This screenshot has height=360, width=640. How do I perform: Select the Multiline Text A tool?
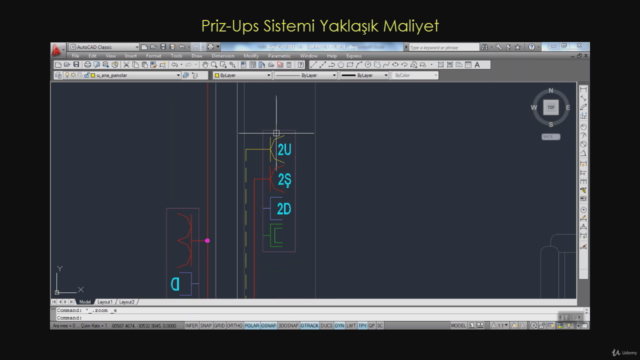477,65
